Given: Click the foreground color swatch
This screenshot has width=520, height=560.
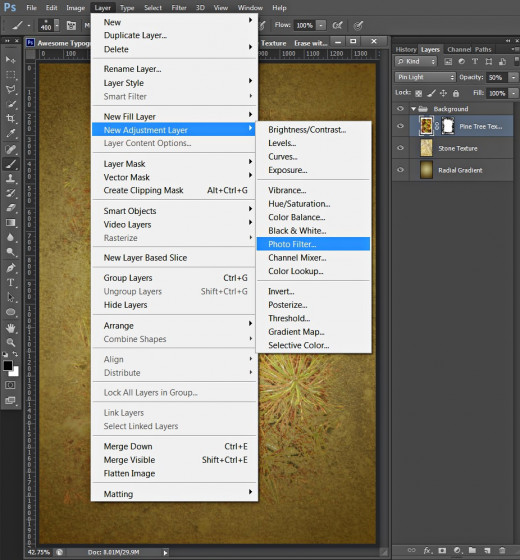Looking at the screenshot, I should pyautogui.click(x=8, y=365).
